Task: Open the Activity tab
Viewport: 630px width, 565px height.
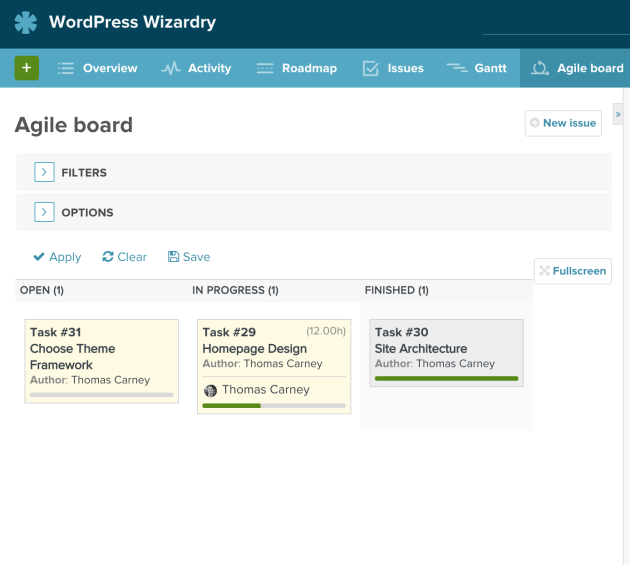Action: 196,68
